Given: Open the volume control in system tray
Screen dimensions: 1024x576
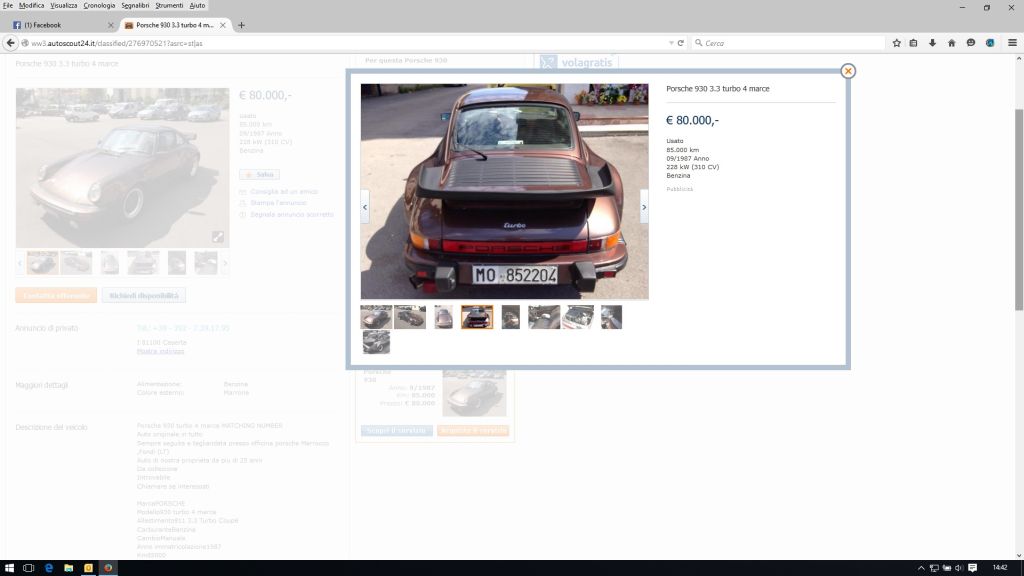Looking at the screenshot, I should pyautogui.click(x=959, y=568).
